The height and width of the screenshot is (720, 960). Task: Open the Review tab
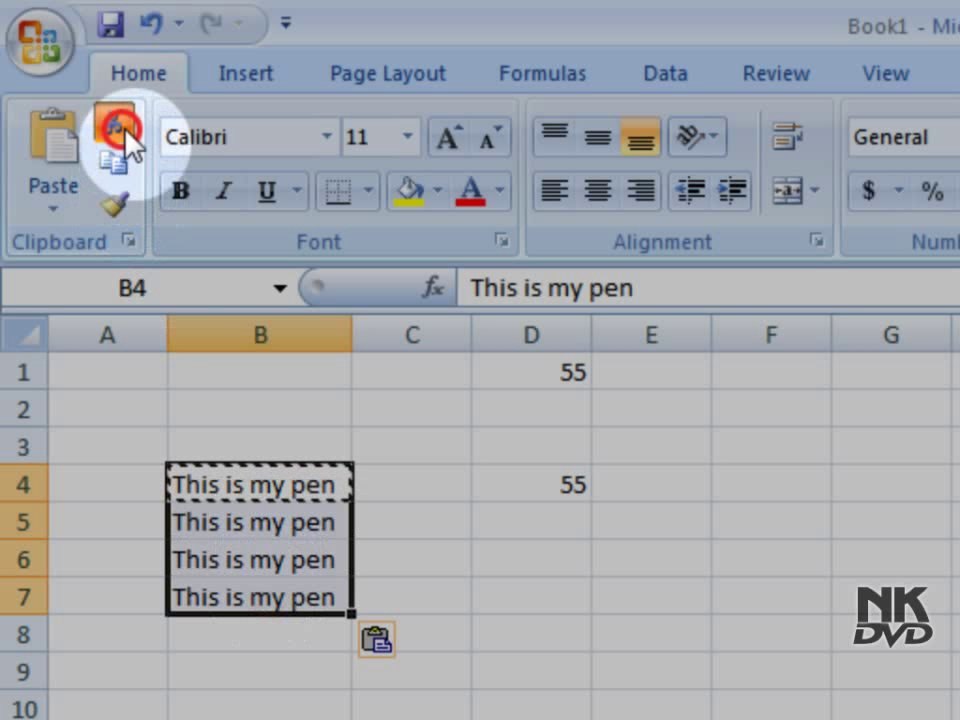click(x=776, y=73)
